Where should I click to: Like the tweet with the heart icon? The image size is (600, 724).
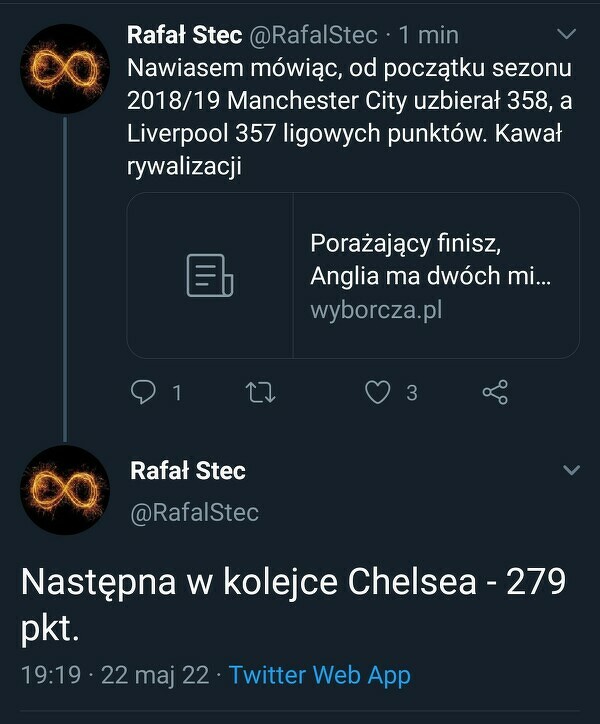pyautogui.click(x=377, y=393)
